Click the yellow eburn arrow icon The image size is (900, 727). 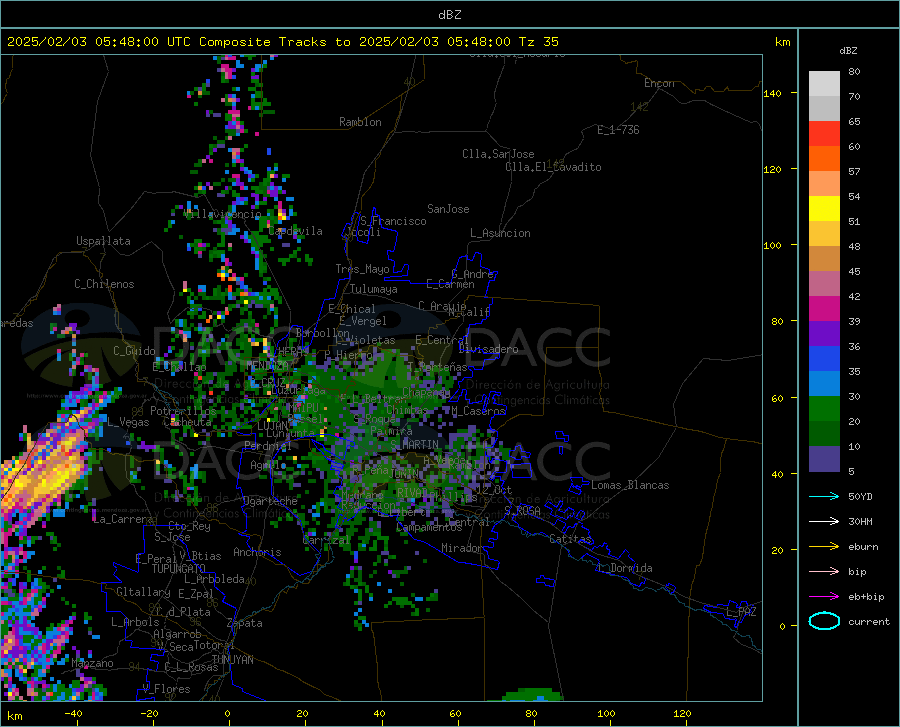click(x=824, y=546)
